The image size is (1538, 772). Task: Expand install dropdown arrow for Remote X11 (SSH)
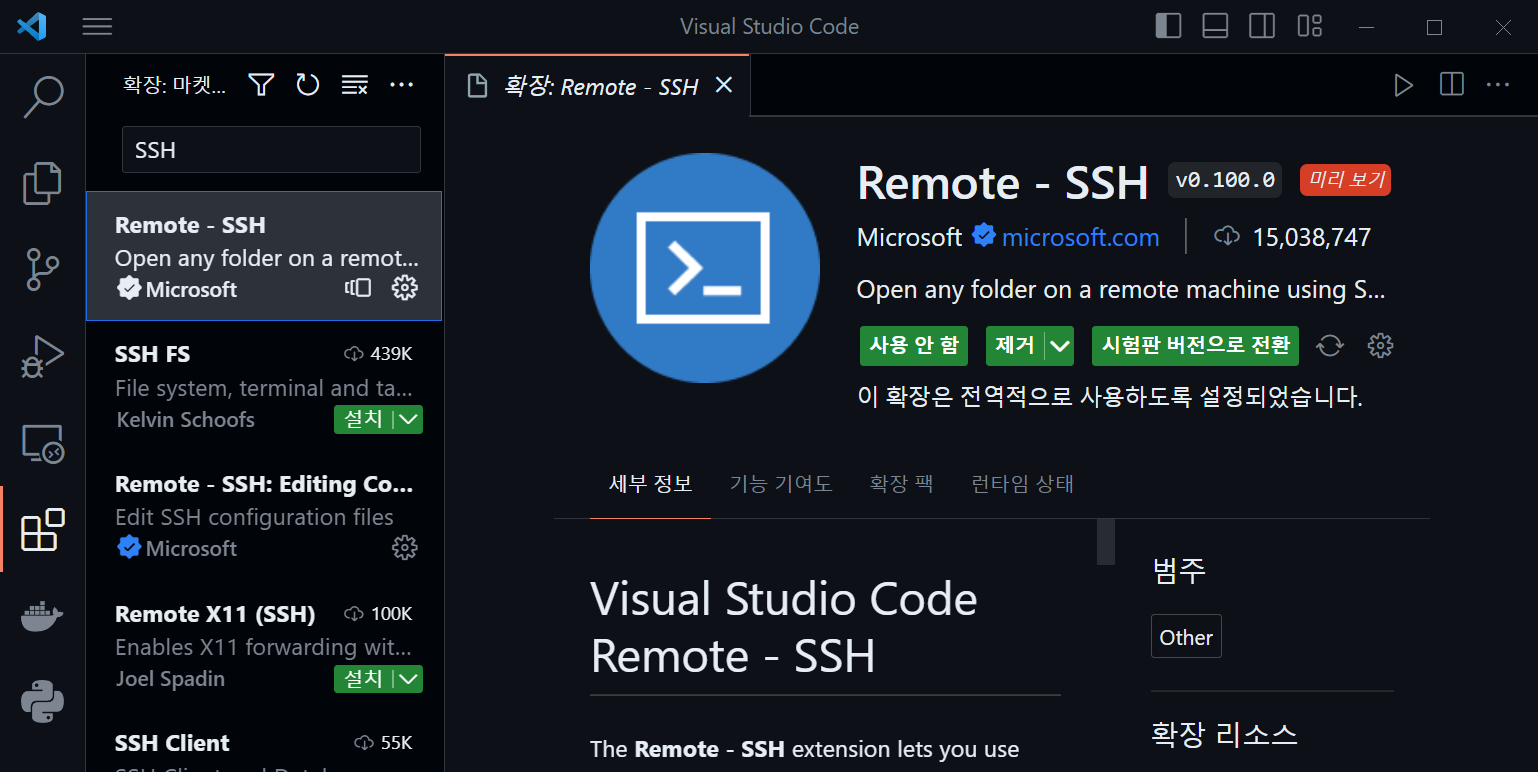tap(409, 679)
